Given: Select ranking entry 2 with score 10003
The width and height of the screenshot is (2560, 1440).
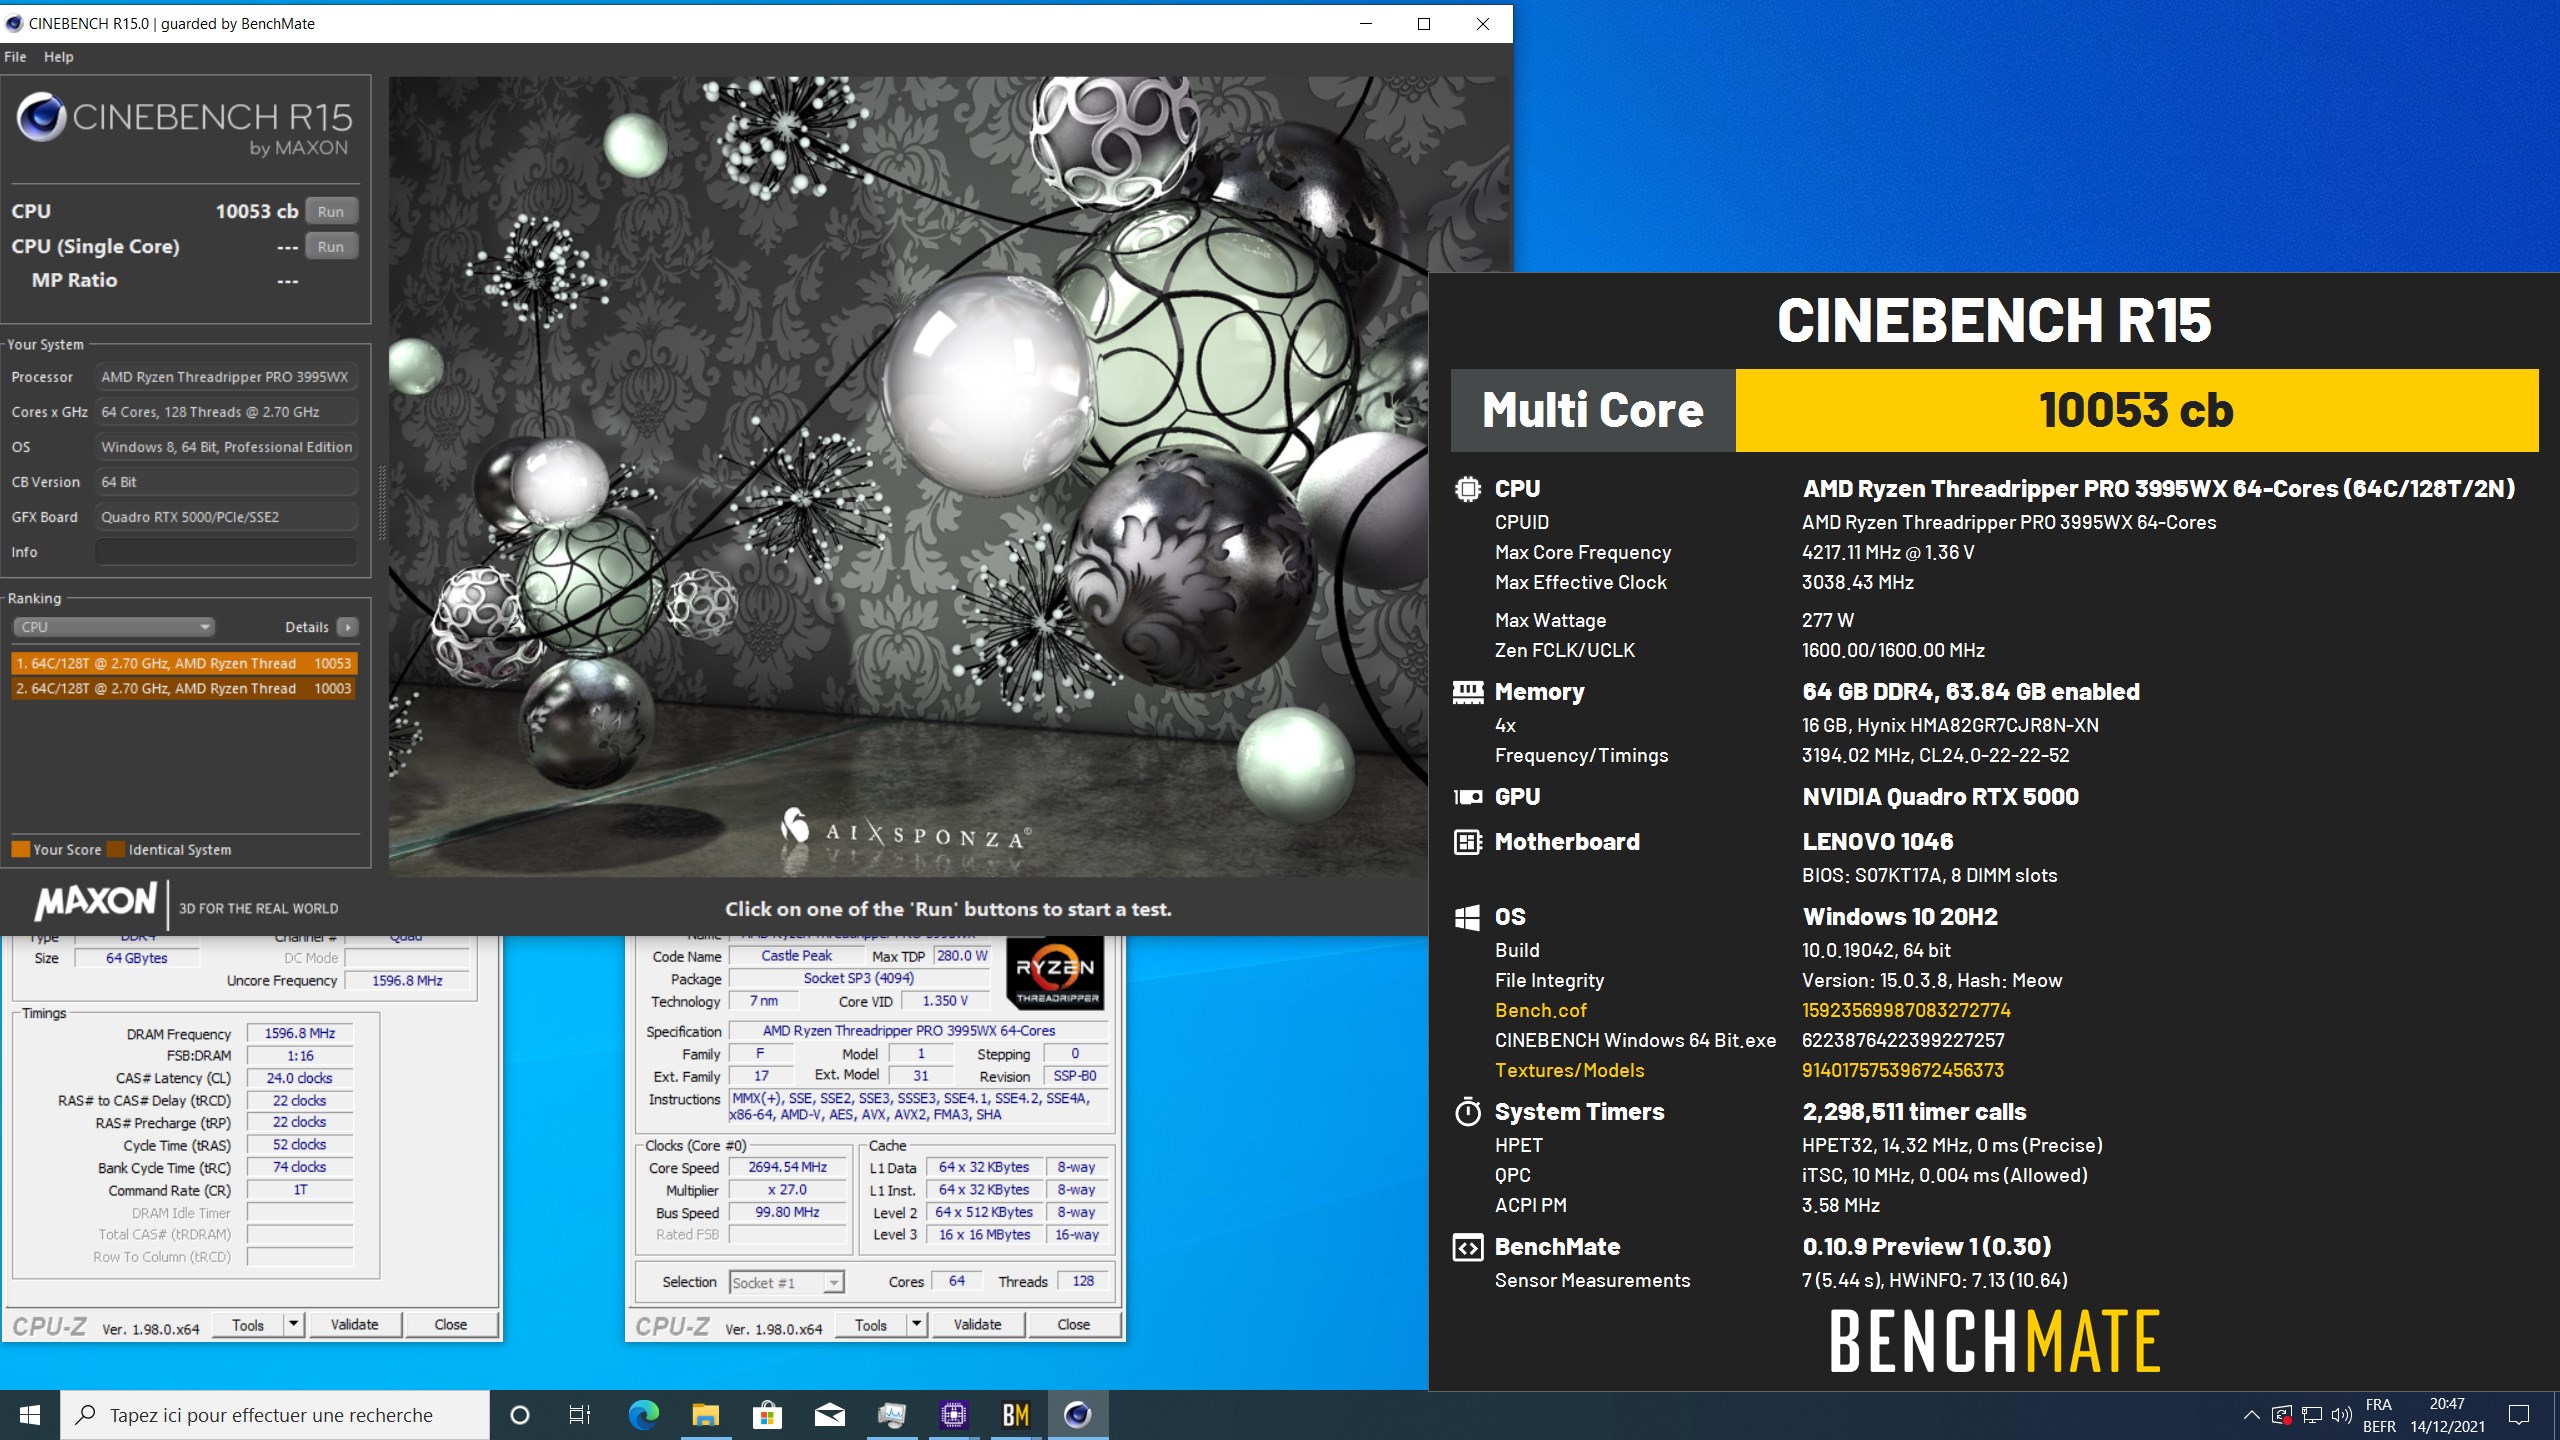Looking at the screenshot, I should 184,688.
